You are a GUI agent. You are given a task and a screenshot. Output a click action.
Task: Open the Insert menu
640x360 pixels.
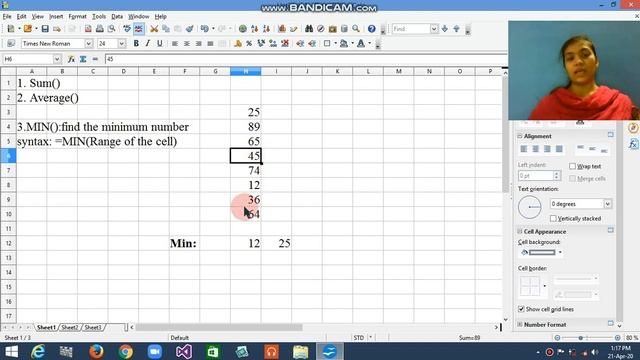tap(56, 16)
